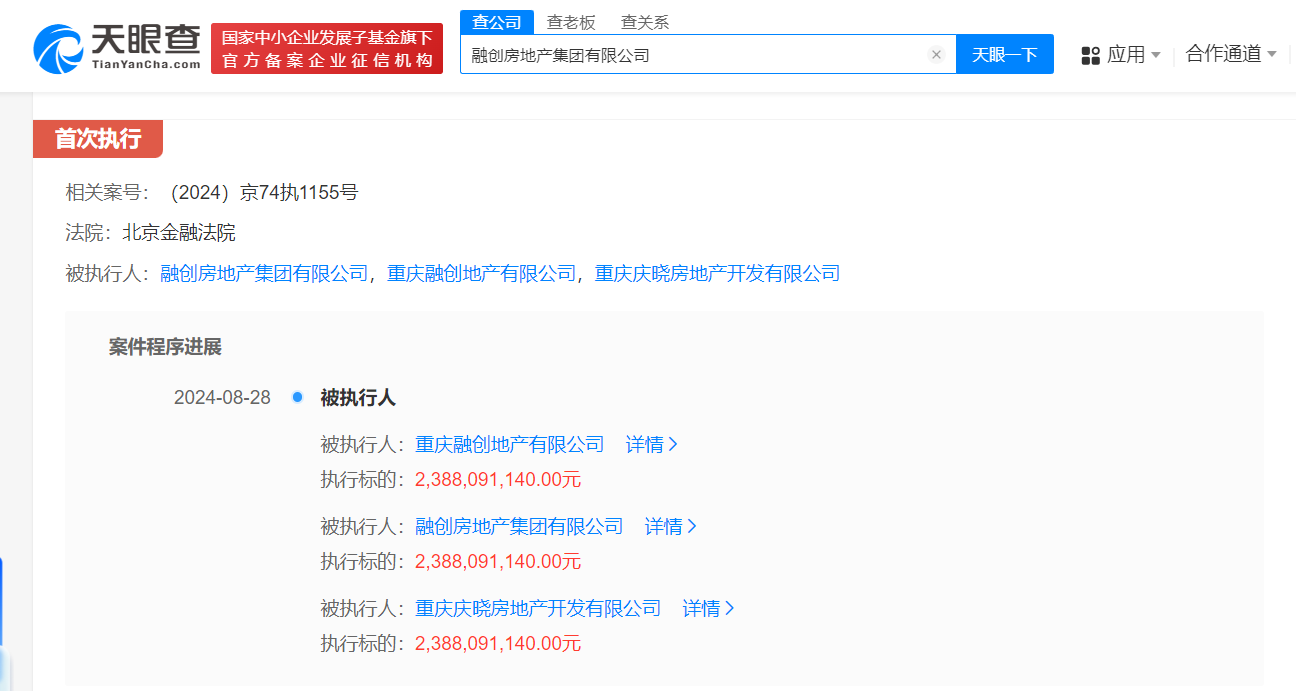Select the 2024-08-28 date entry

pyautogui.click(x=222, y=397)
